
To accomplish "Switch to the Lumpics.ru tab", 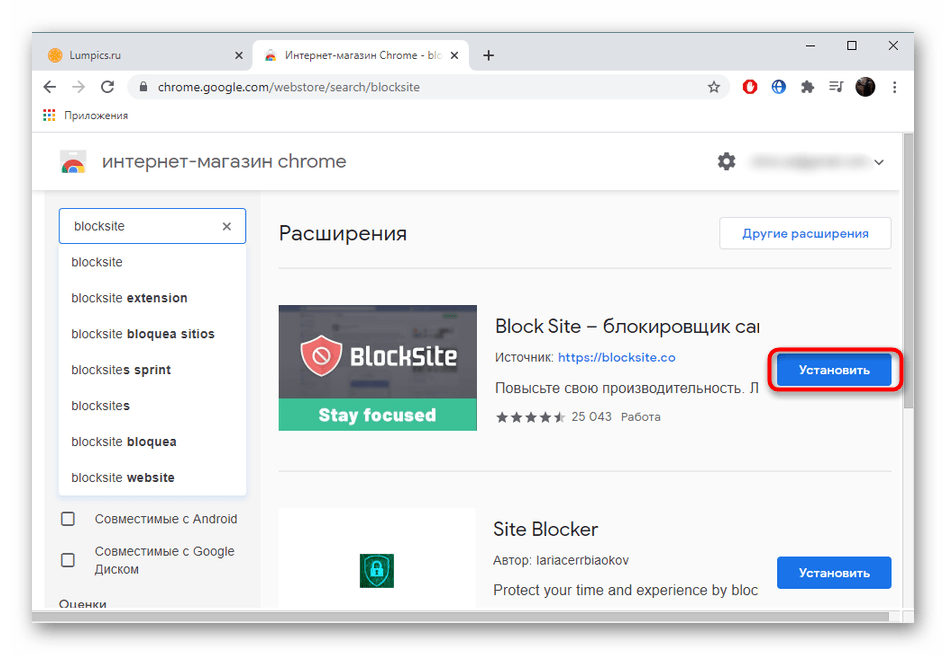I will (140, 55).
